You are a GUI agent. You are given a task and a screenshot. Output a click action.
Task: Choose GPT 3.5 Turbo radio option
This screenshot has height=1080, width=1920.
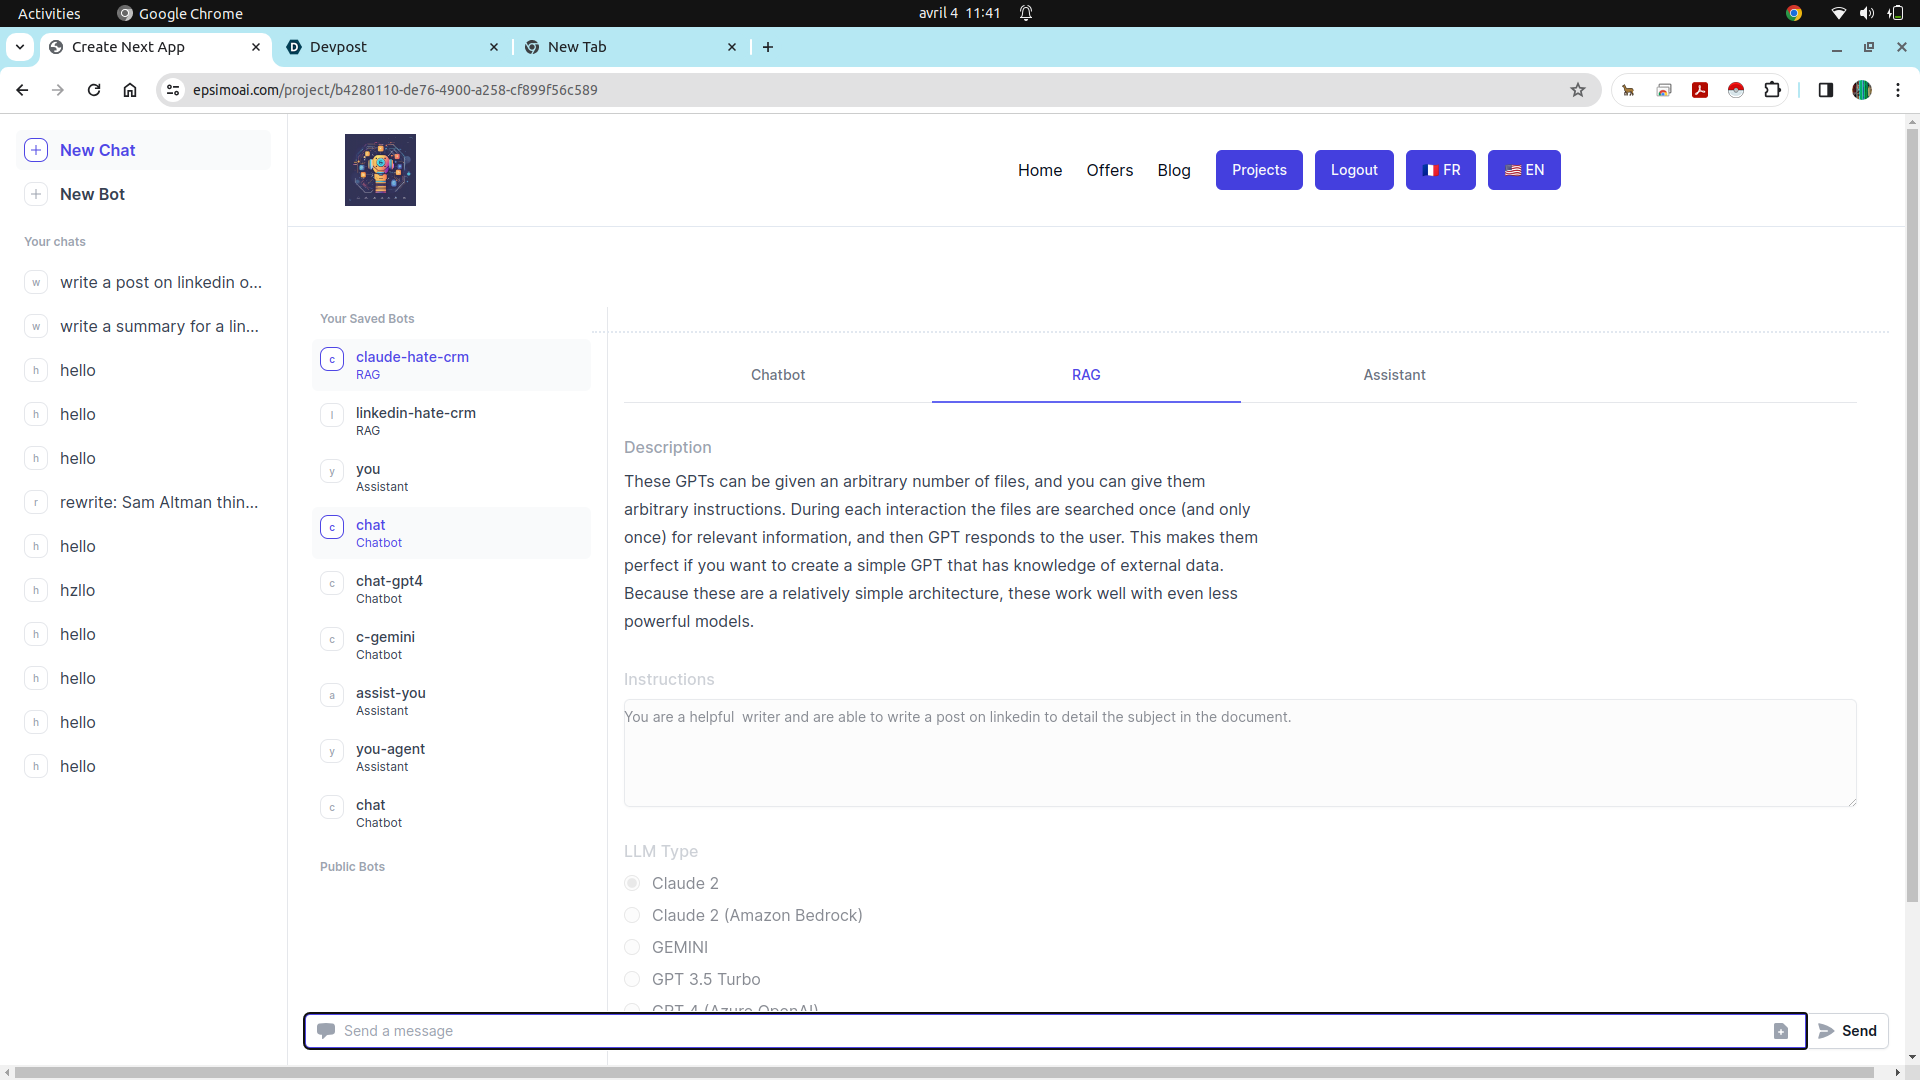632,979
